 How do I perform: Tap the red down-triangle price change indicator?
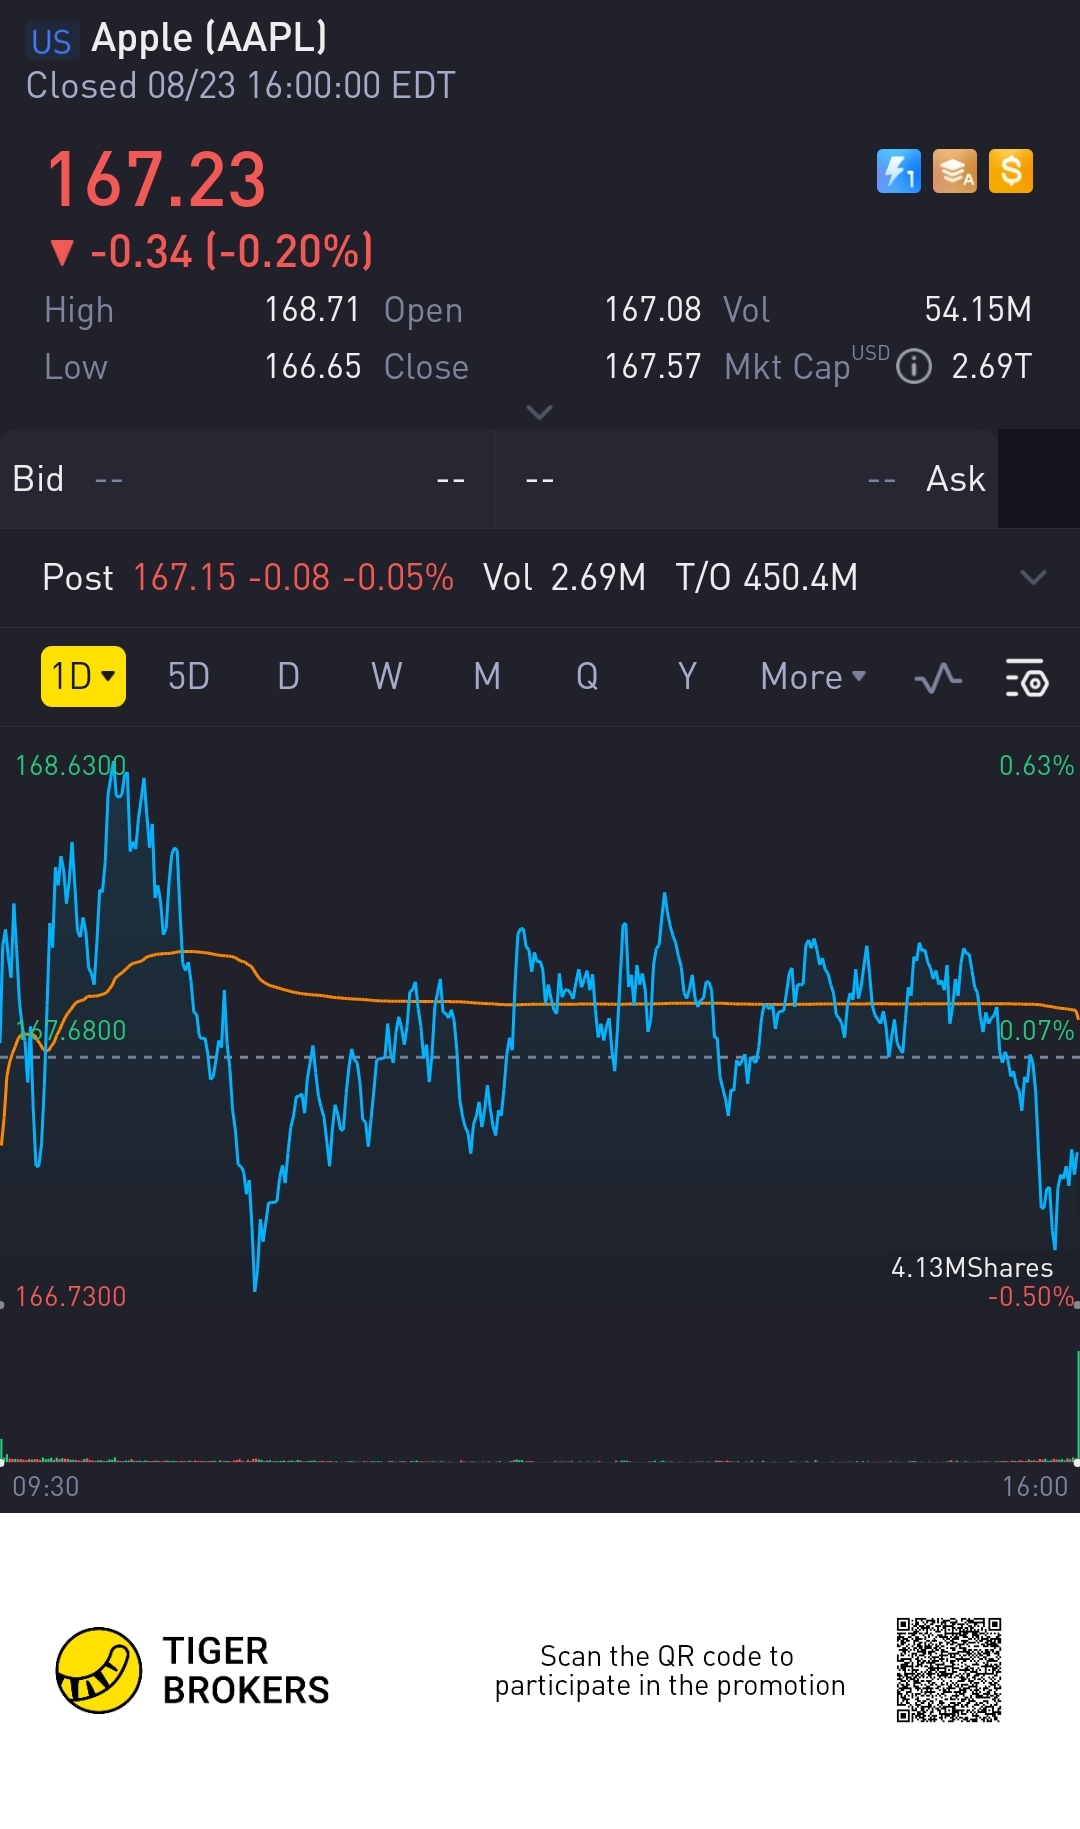coord(62,252)
